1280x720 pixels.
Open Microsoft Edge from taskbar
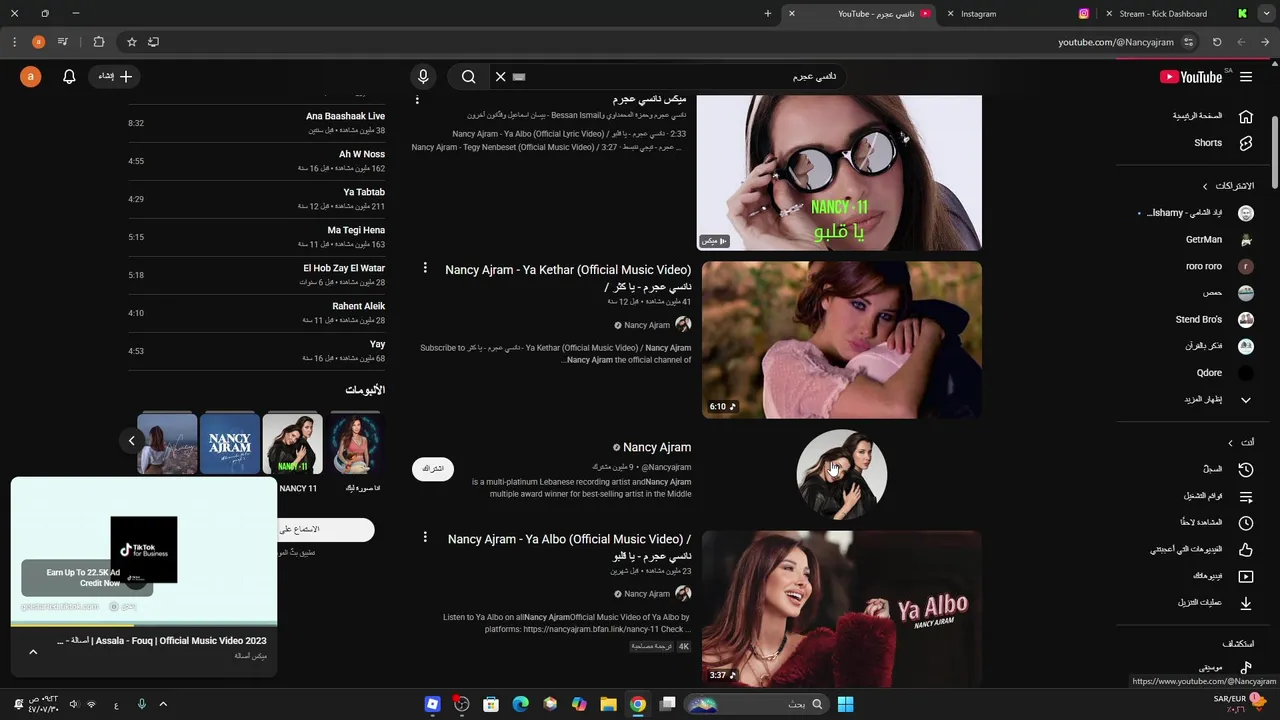pos(520,704)
